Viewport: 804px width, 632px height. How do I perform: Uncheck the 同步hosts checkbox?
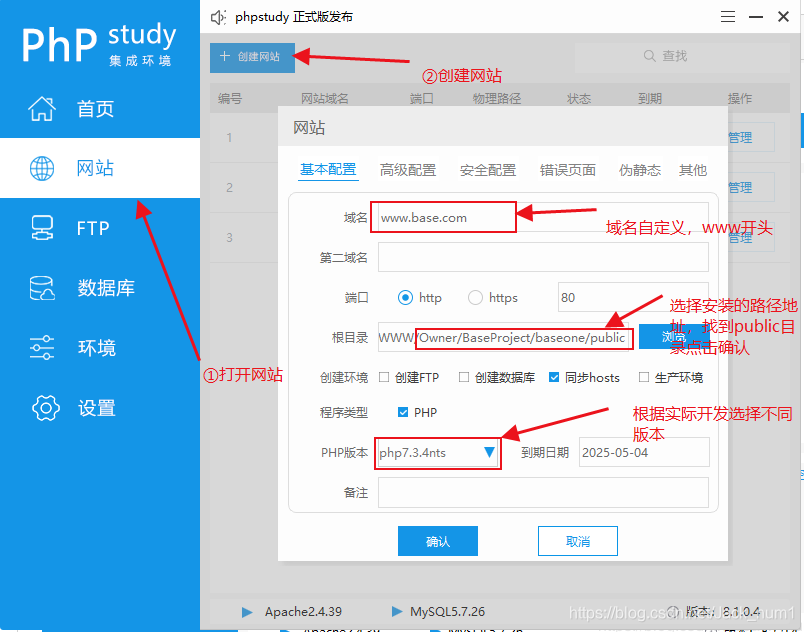[x=554, y=377]
